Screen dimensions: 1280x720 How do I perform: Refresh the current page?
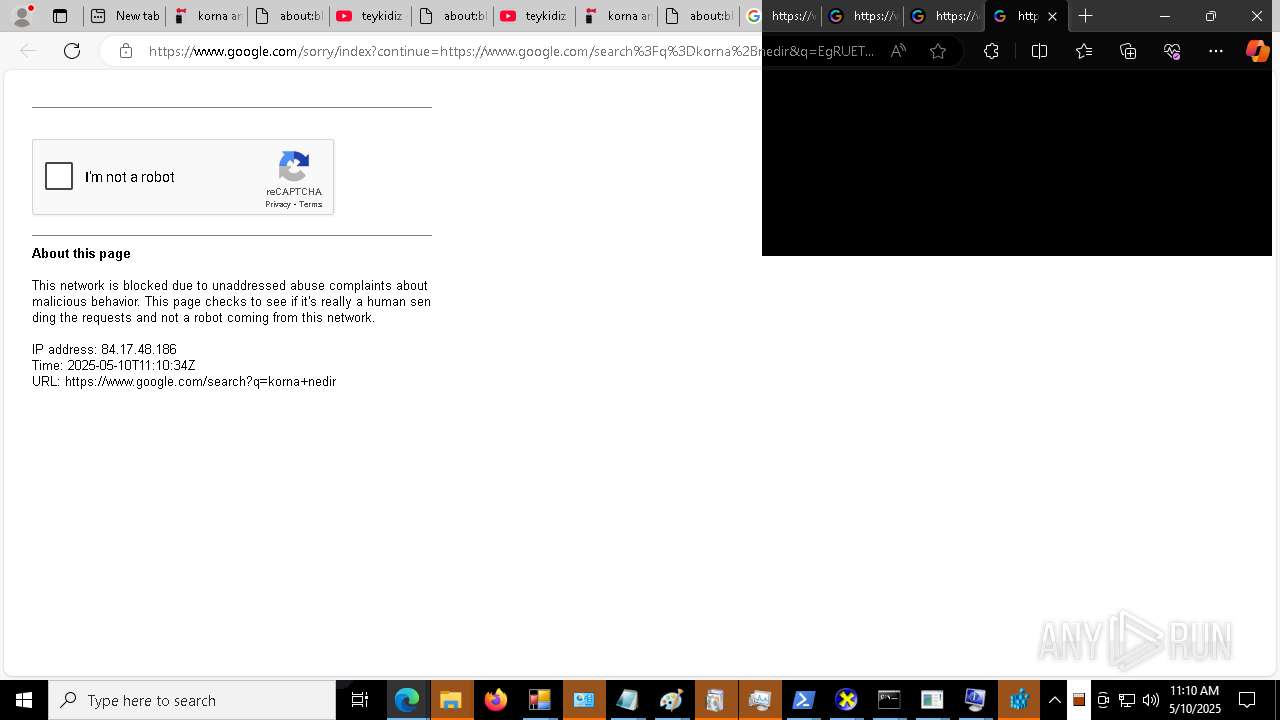coord(72,51)
